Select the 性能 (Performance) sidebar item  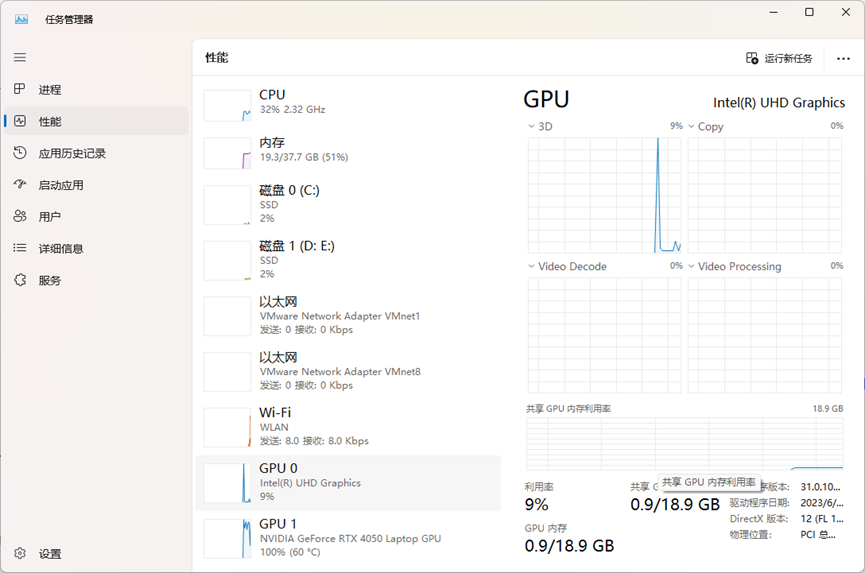[x=96, y=121]
